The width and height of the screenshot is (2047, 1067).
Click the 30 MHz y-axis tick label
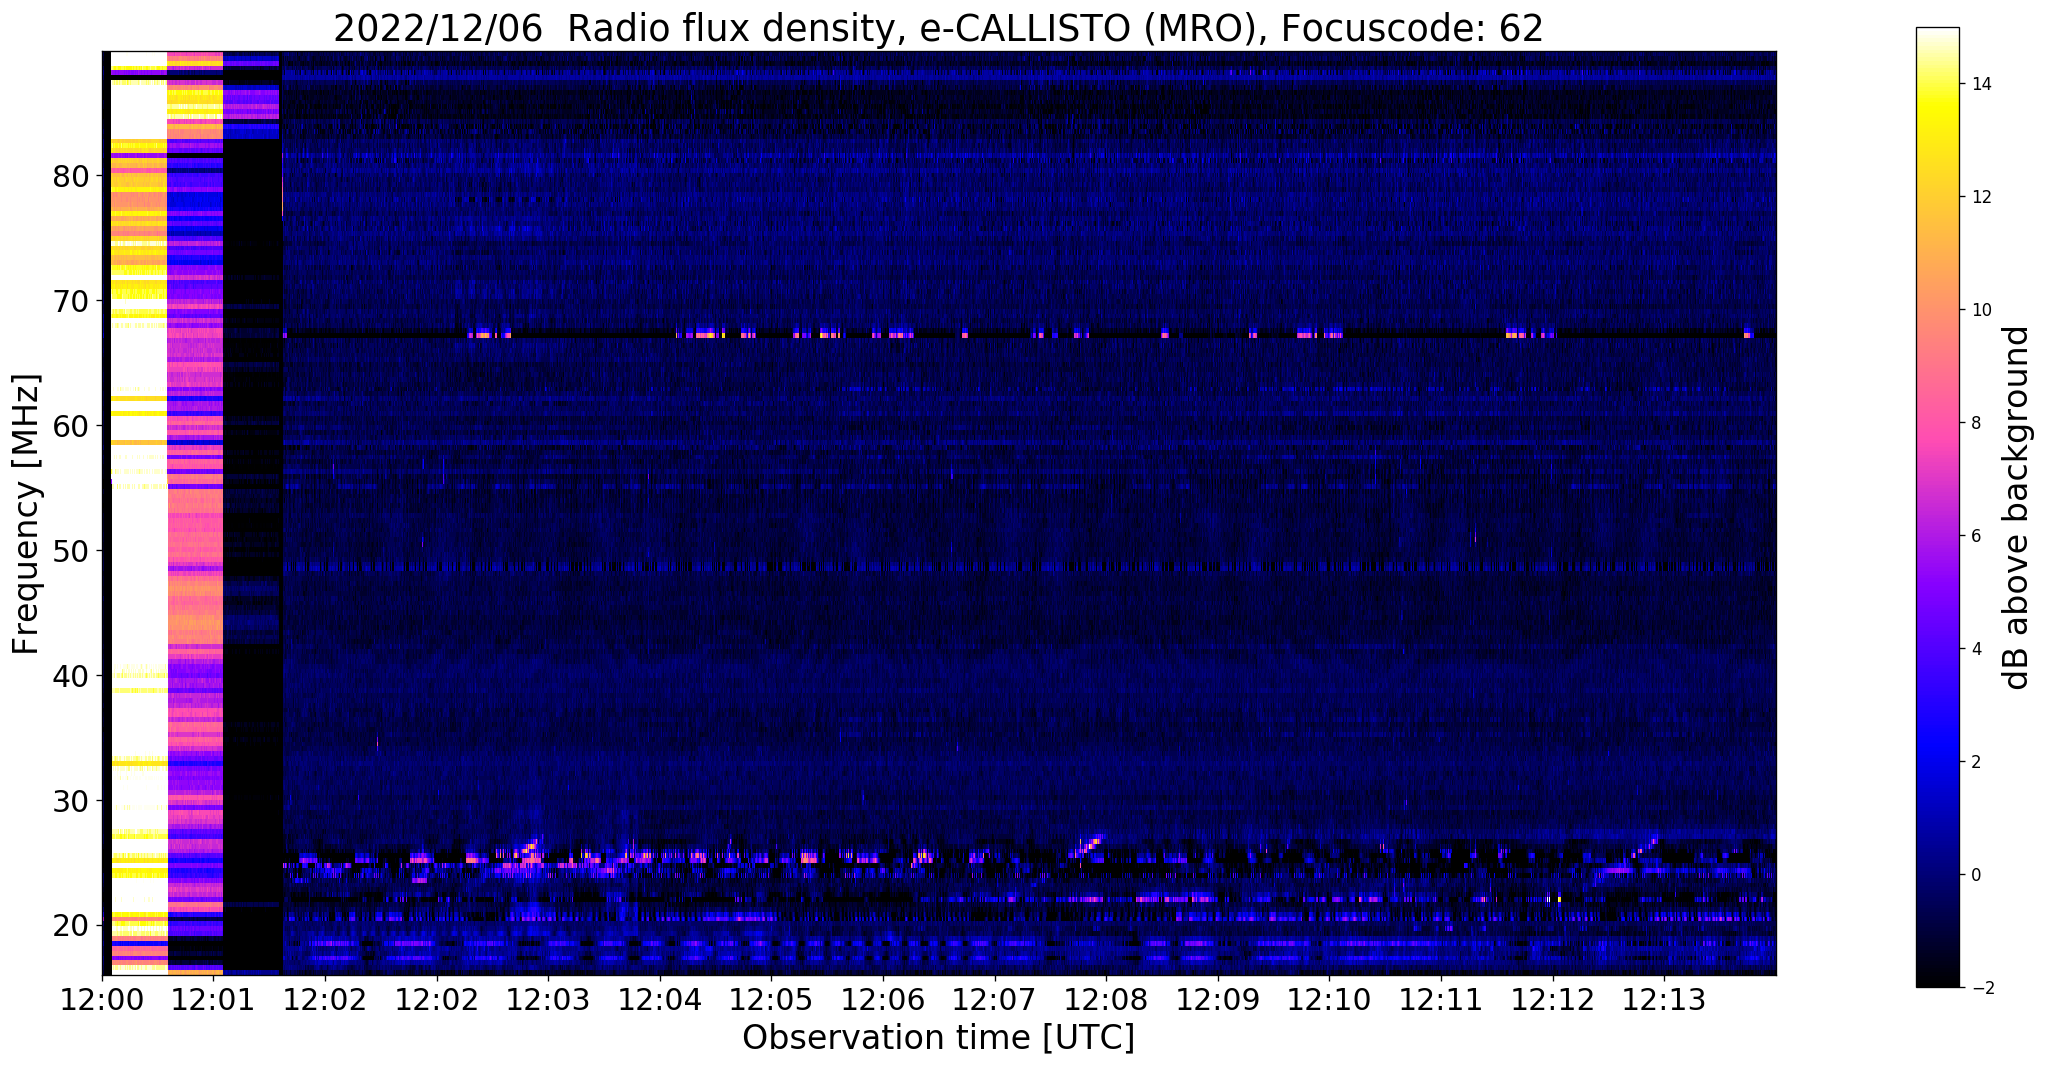[x=71, y=801]
